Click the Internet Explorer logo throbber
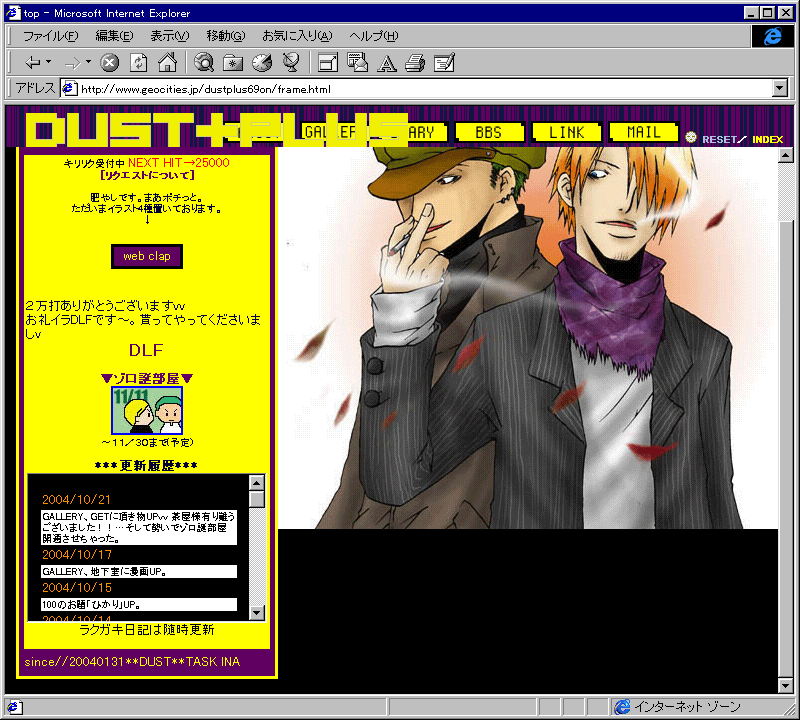The image size is (800, 720). pos(772,36)
